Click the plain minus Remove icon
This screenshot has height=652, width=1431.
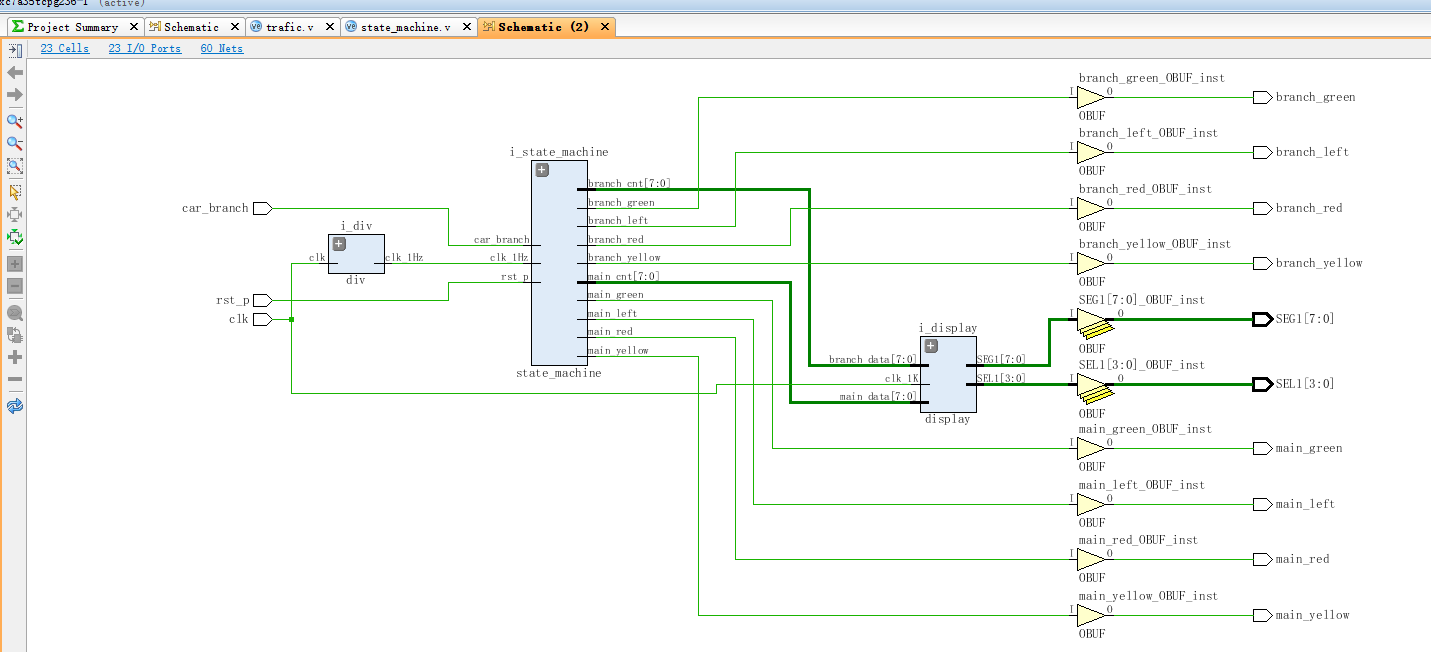15,380
